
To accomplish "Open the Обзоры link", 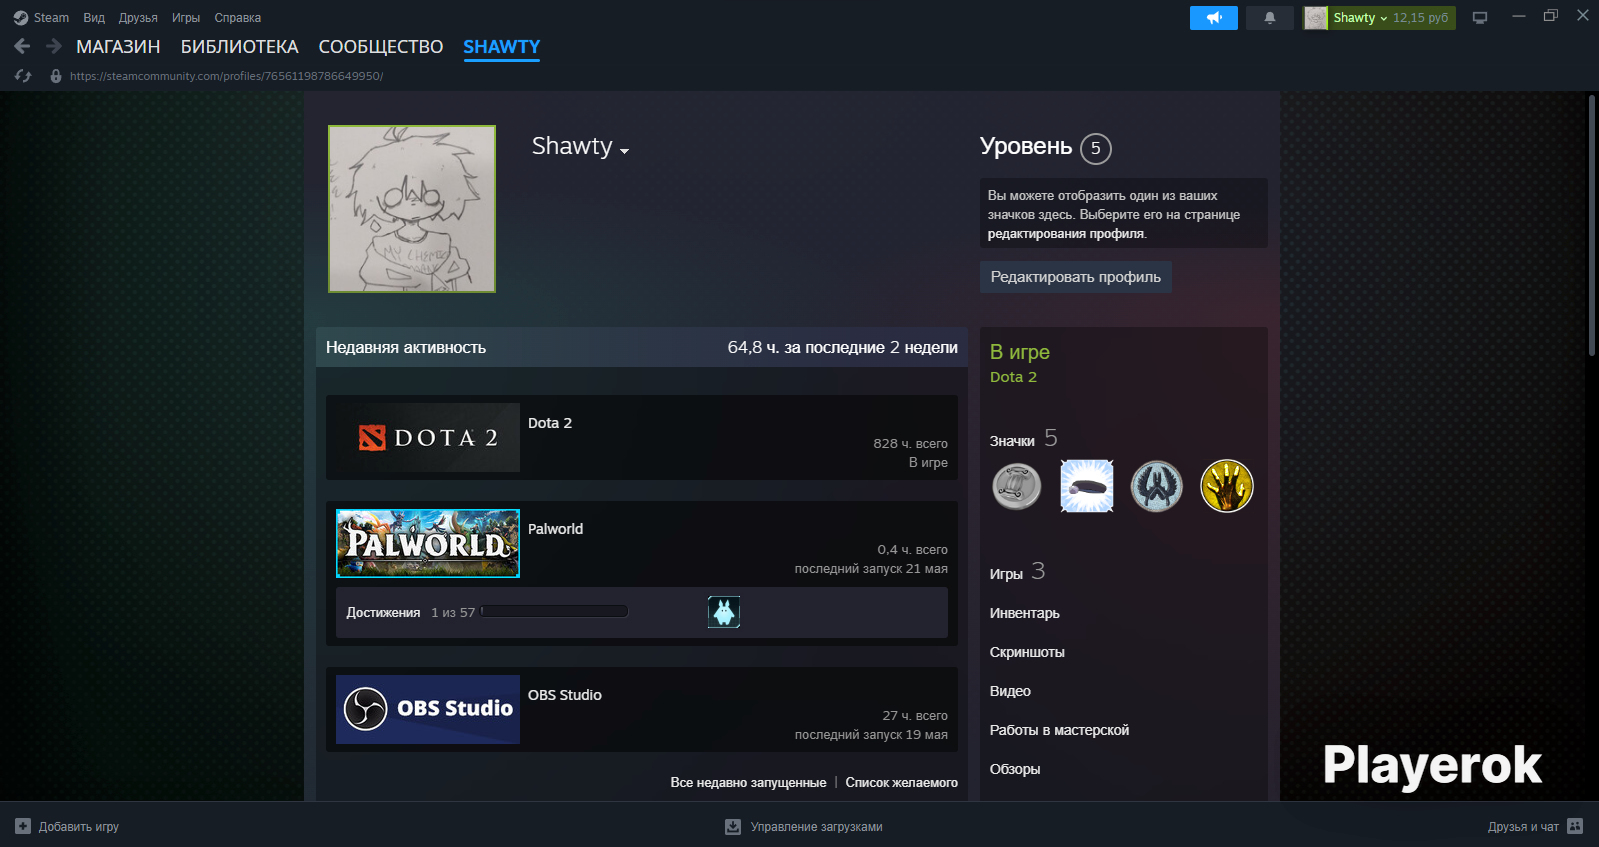I will coord(1015,769).
